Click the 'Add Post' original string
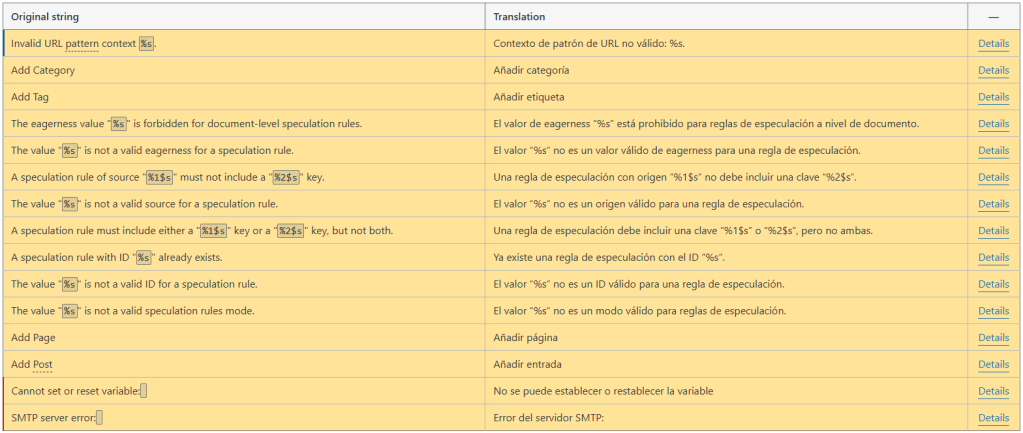 point(31,364)
